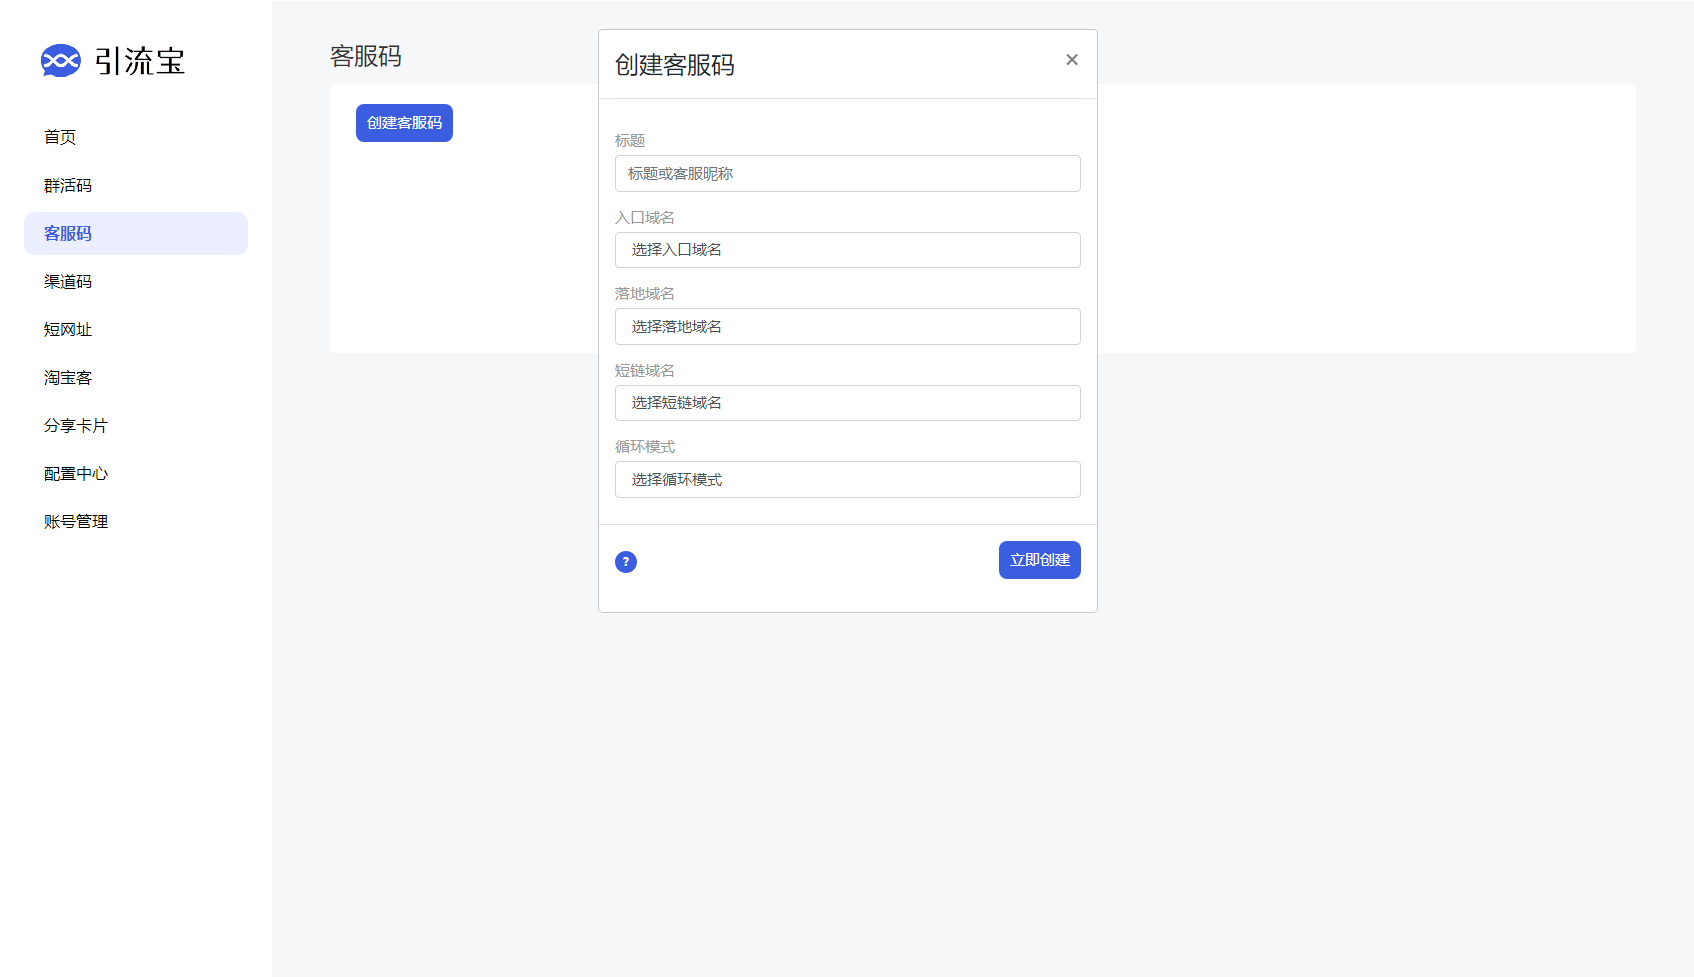Open 账号管理 from the sidebar
This screenshot has height=977, width=1694.
point(75,521)
